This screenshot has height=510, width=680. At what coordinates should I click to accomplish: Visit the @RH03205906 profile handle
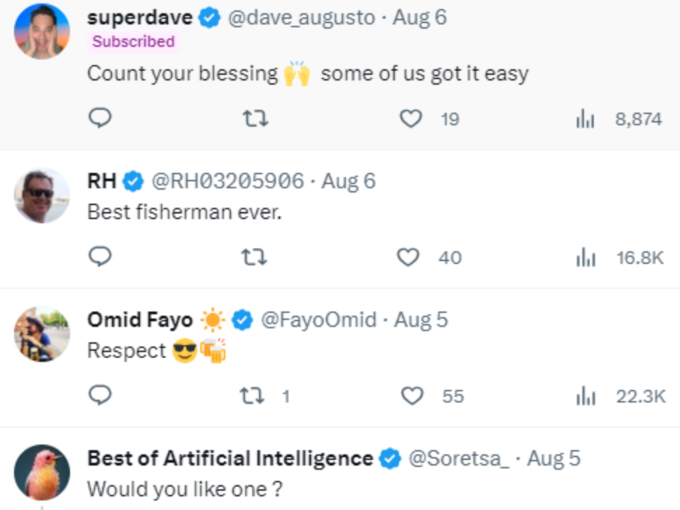pyautogui.click(x=228, y=181)
